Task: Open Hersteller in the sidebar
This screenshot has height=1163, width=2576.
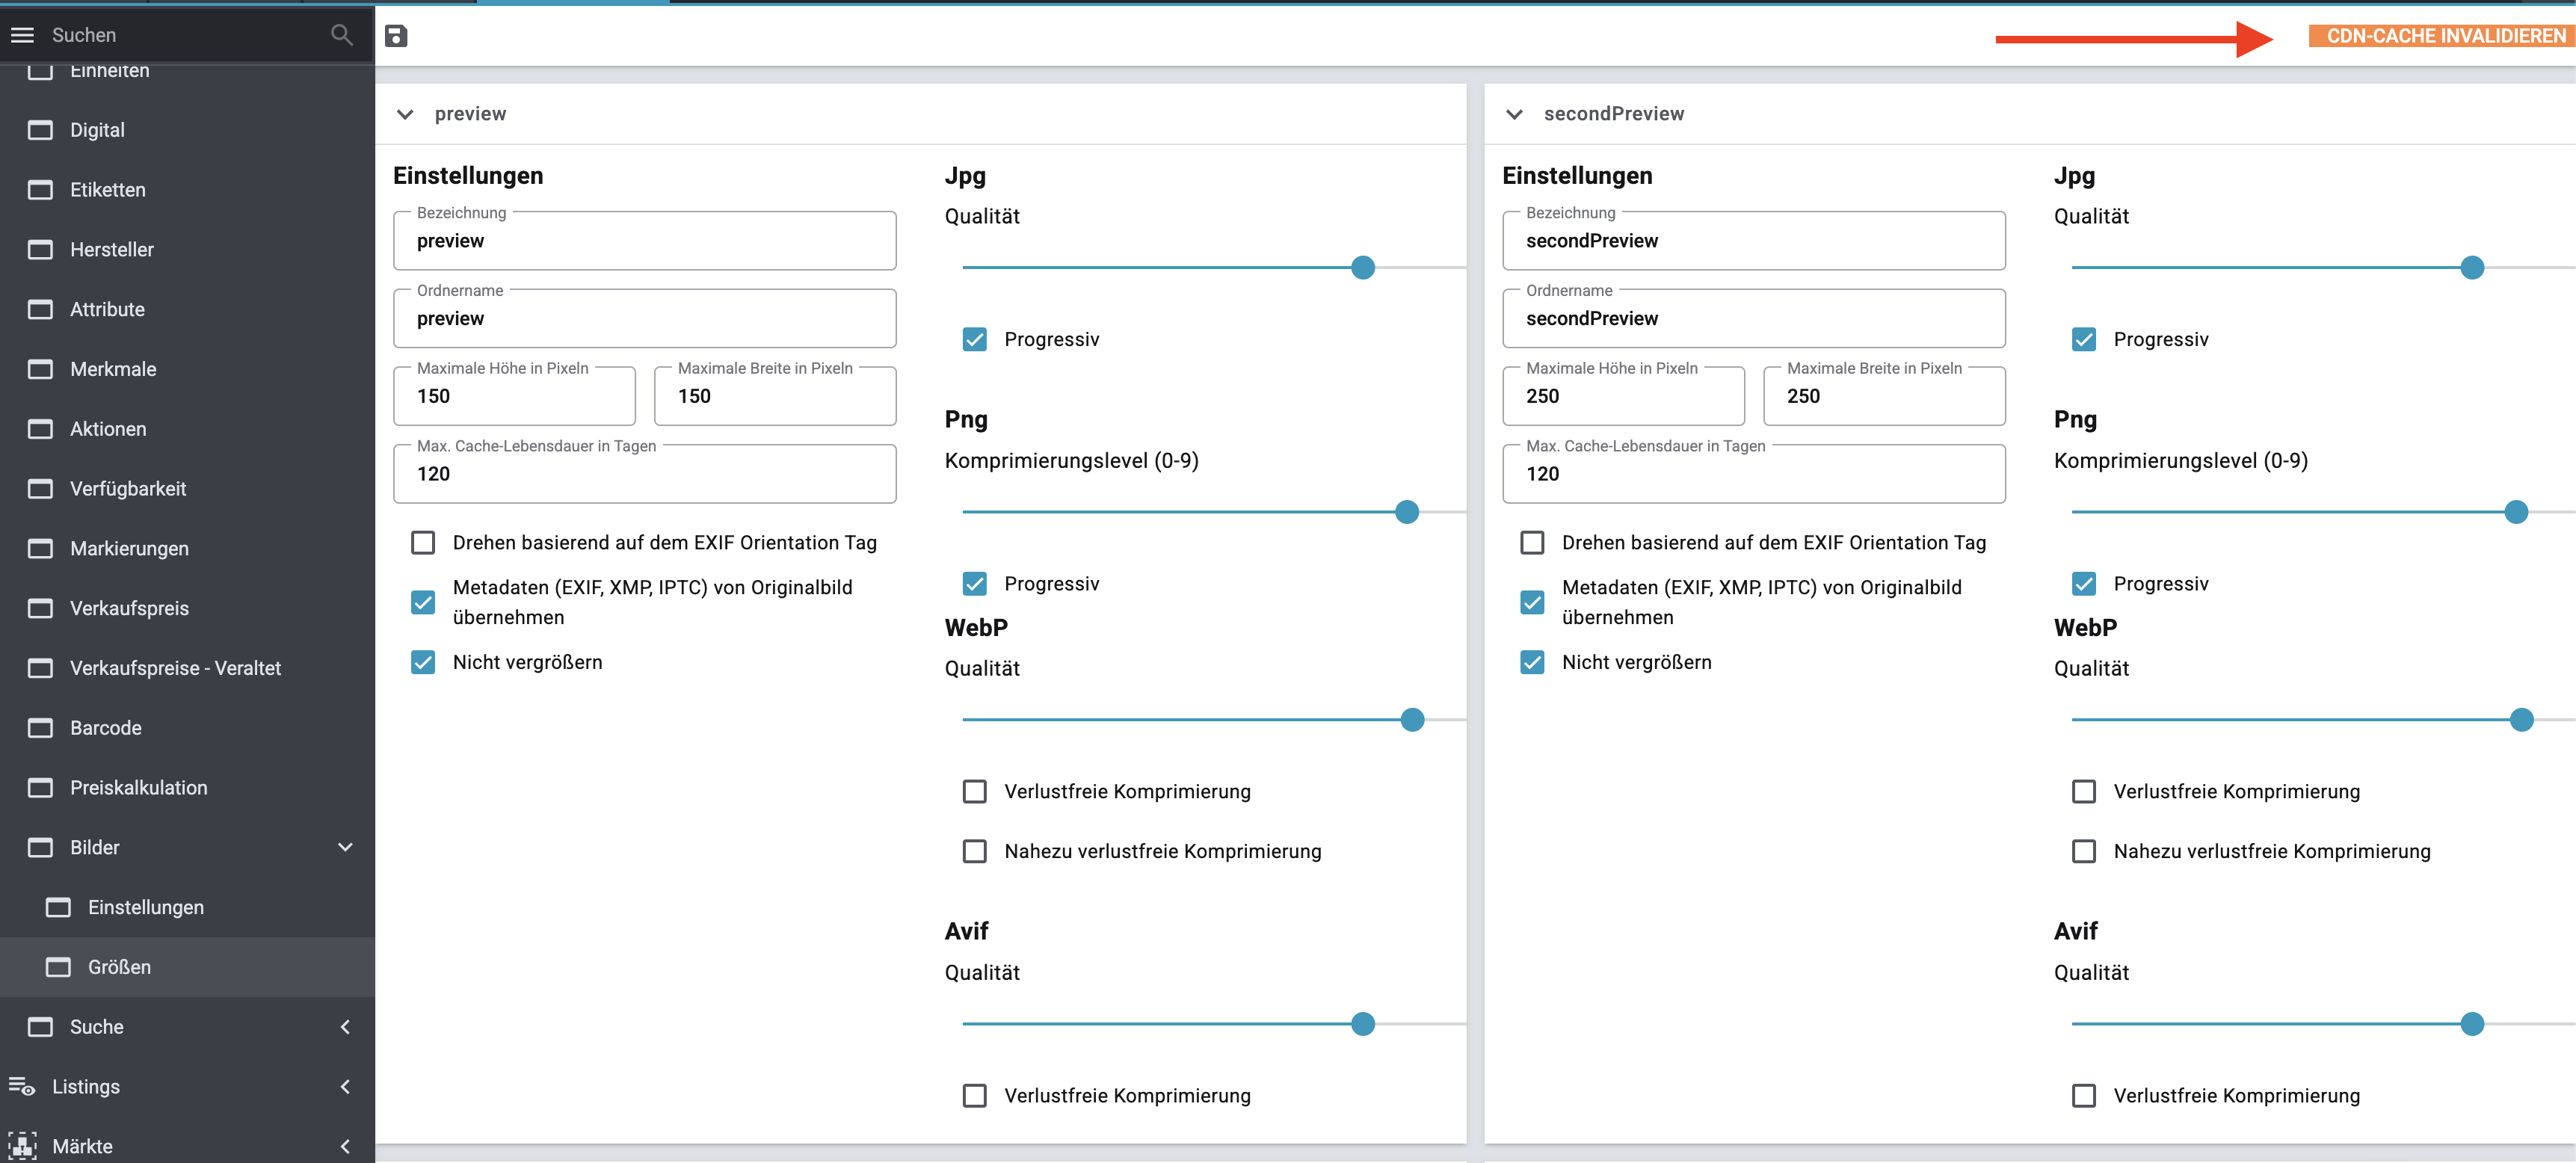Action: coord(112,250)
